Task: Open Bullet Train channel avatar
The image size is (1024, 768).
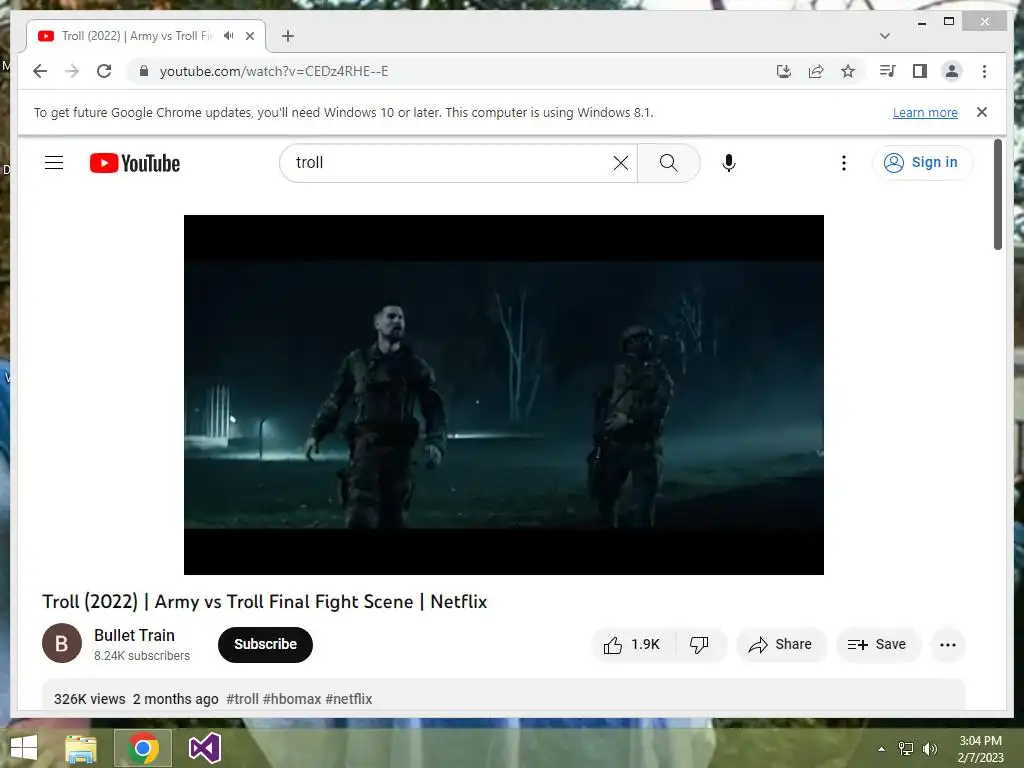Action: tap(61, 643)
